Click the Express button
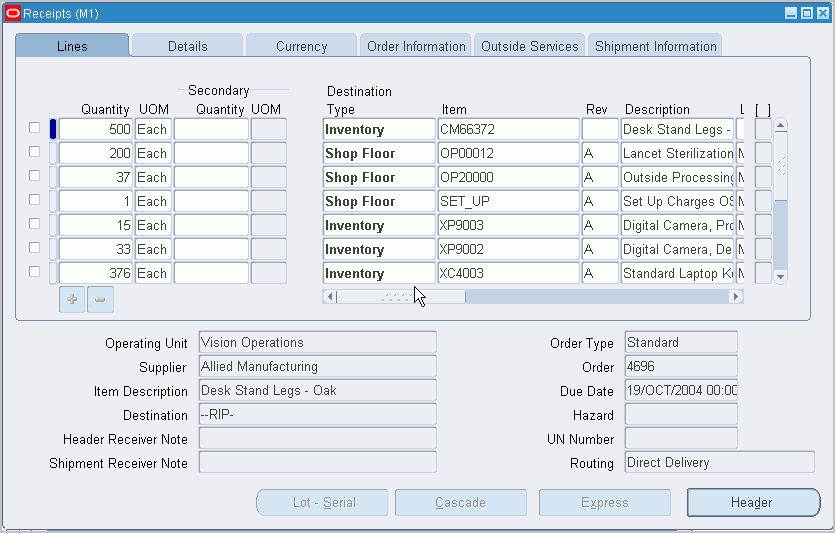 click(x=604, y=502)
